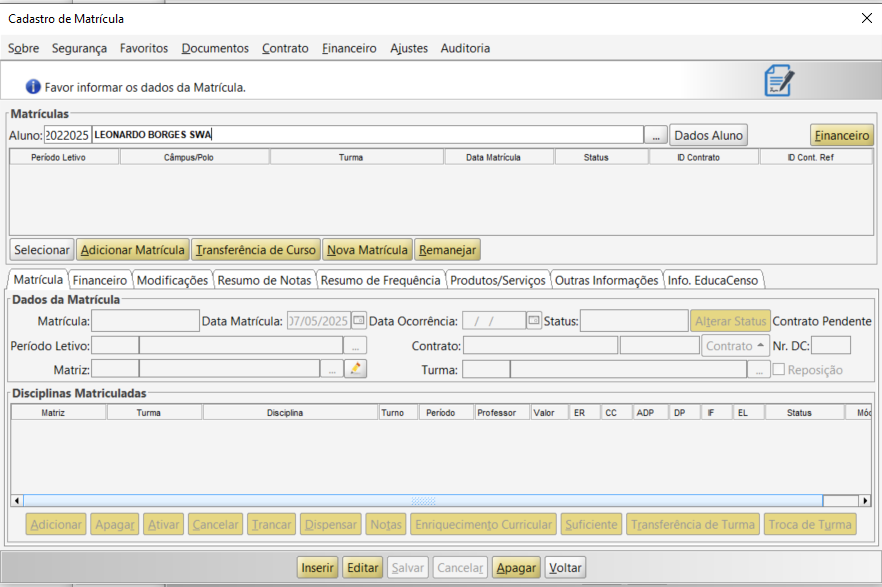Open the Sobre menu
The width and height of the screenshot is (882, 587).
click(24, 48)
